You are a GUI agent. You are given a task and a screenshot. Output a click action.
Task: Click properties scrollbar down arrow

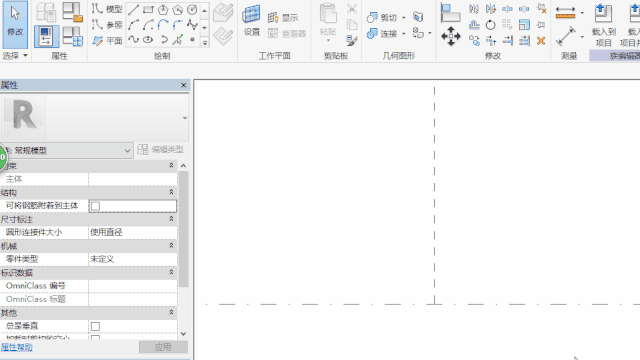(183, 334)
